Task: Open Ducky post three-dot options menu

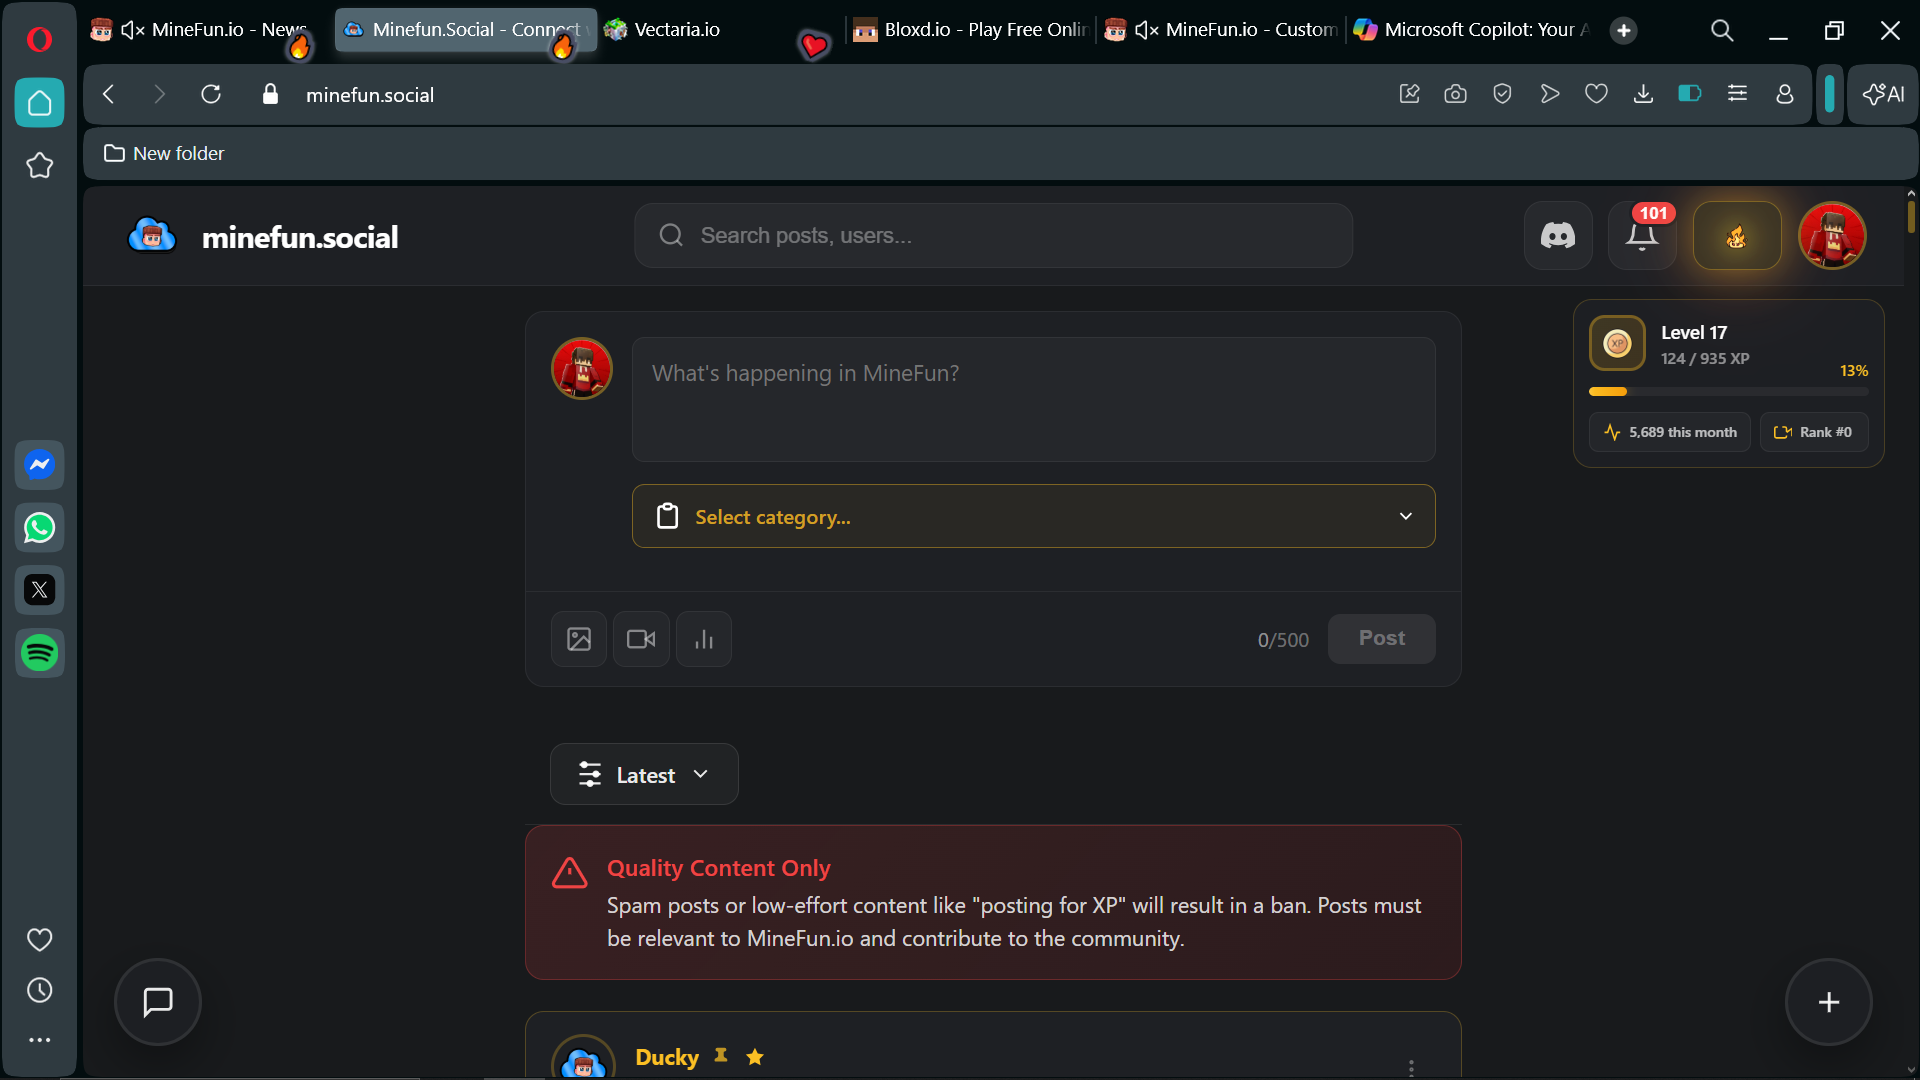Action: pyautogui.click(x=1411, y=1067)
